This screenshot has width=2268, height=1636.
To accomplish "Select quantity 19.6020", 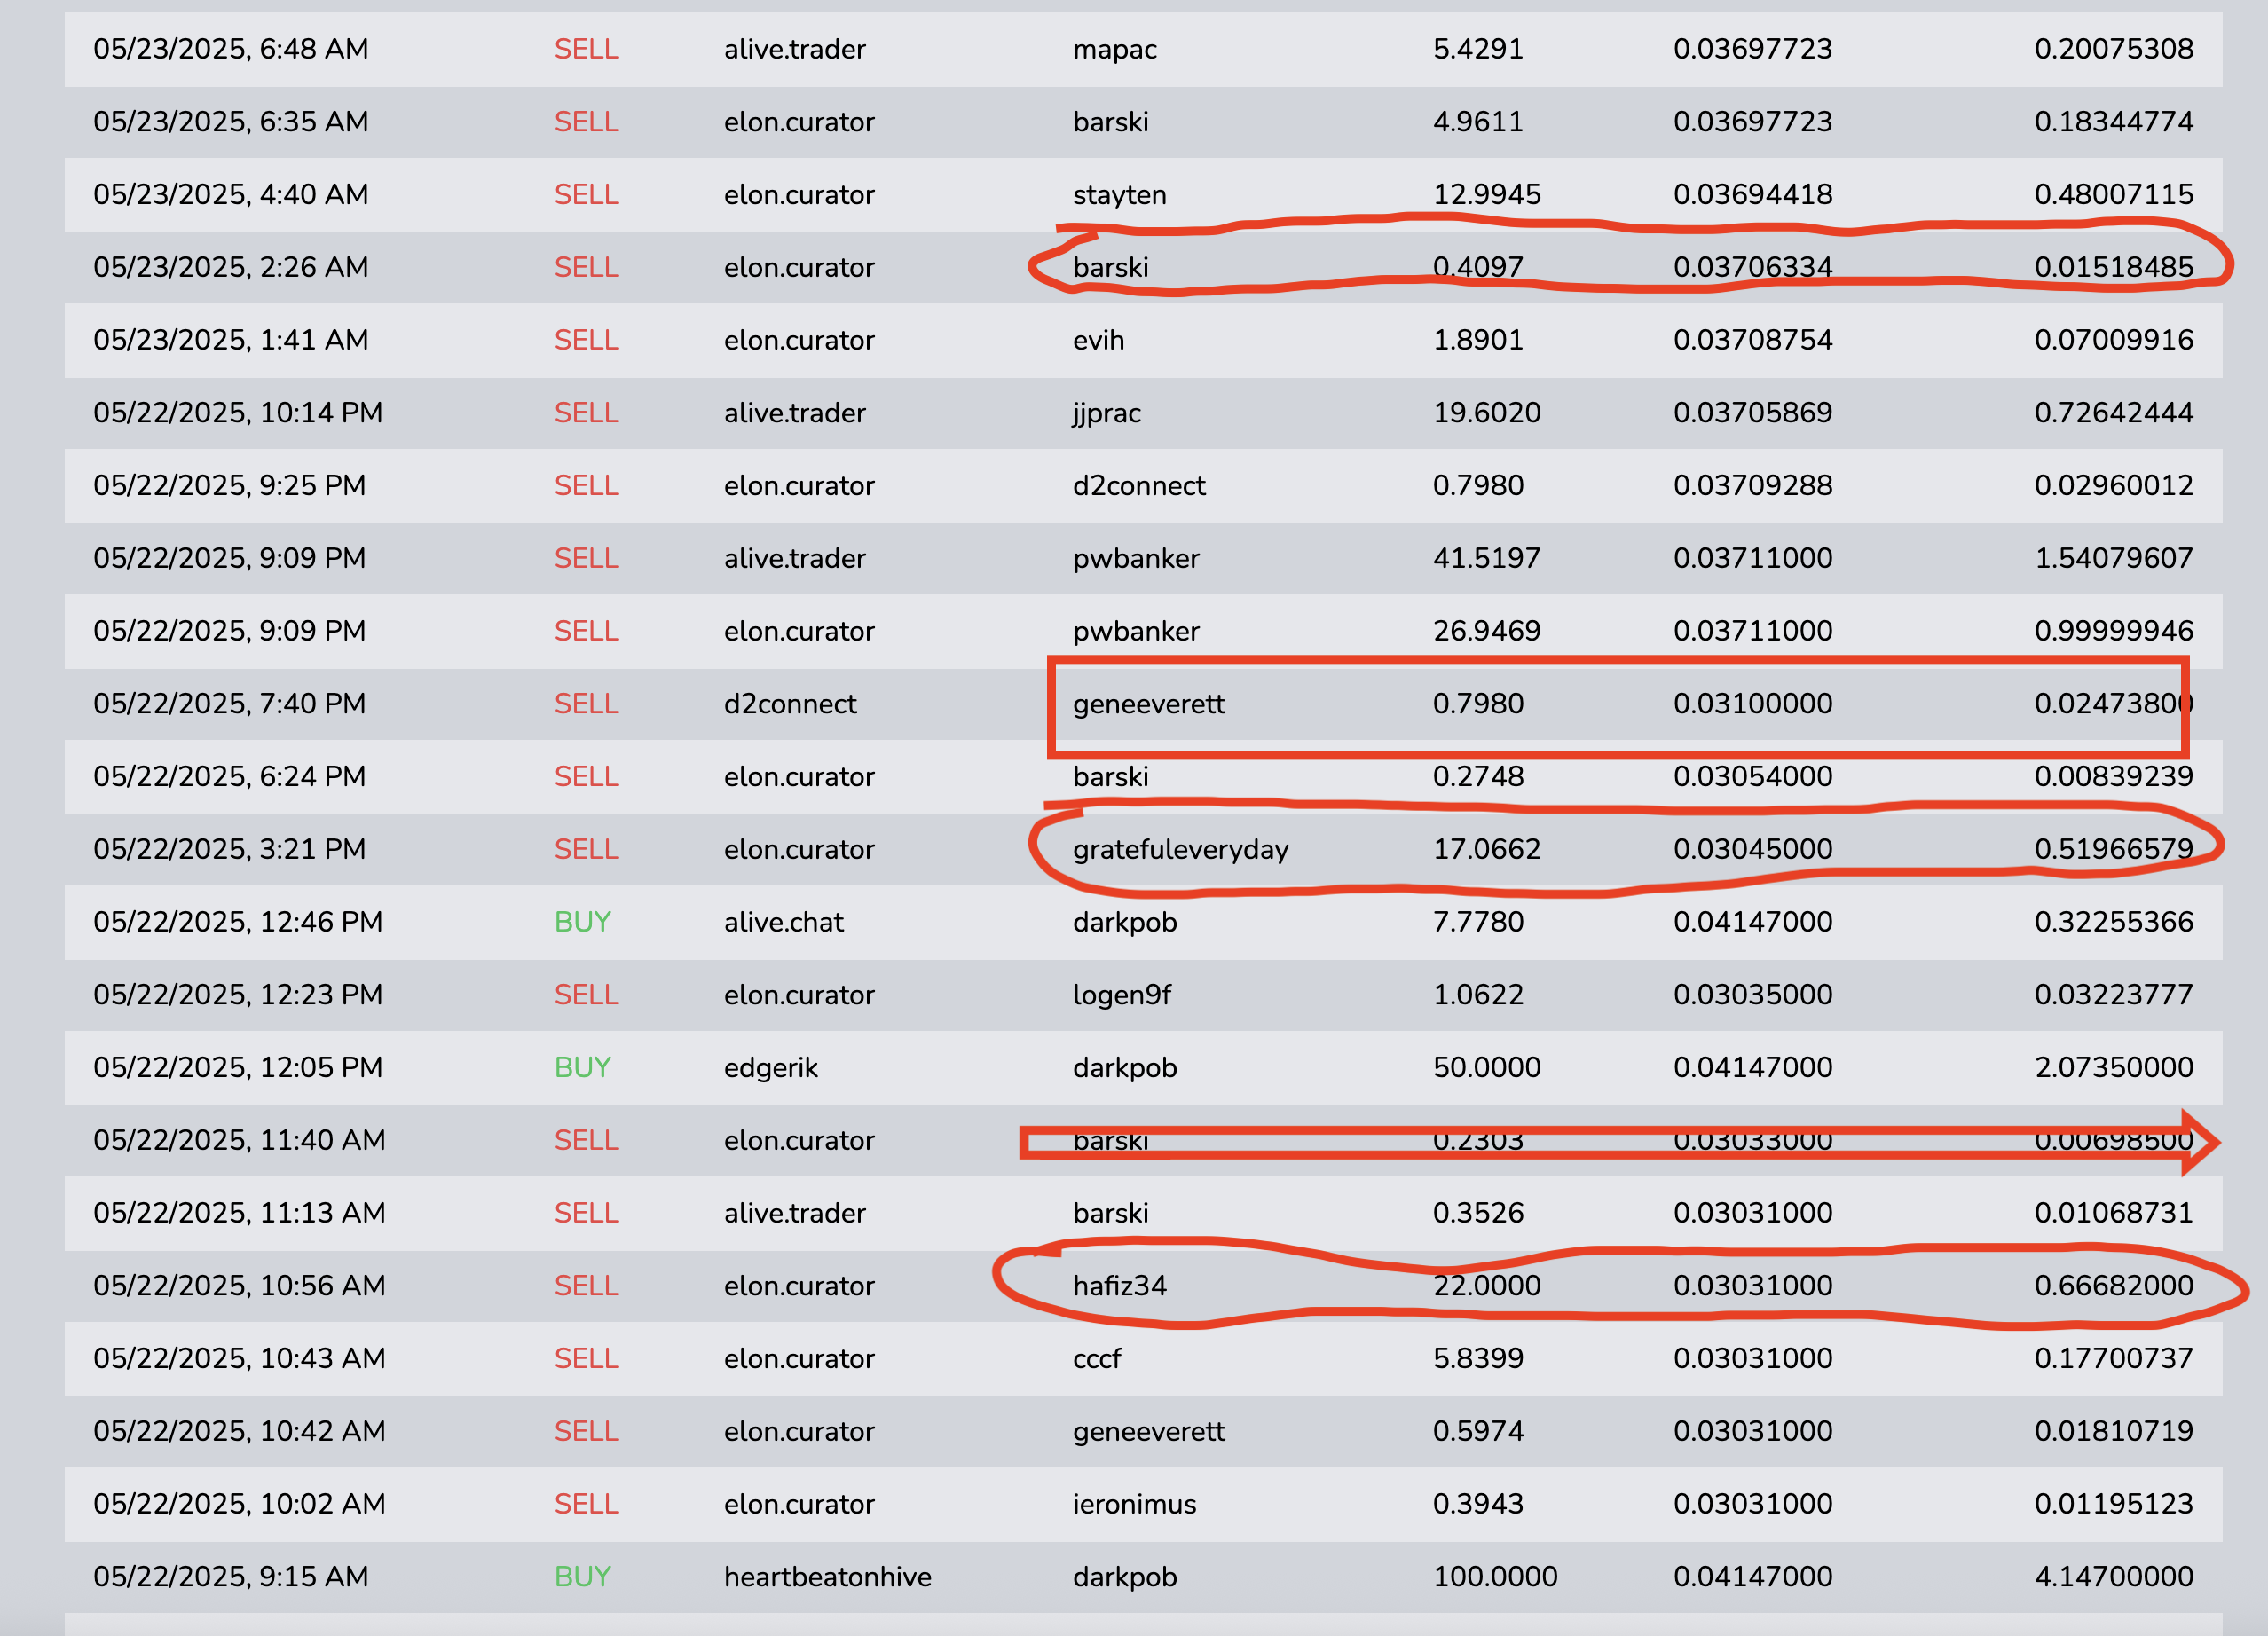I will (1486, 413).
